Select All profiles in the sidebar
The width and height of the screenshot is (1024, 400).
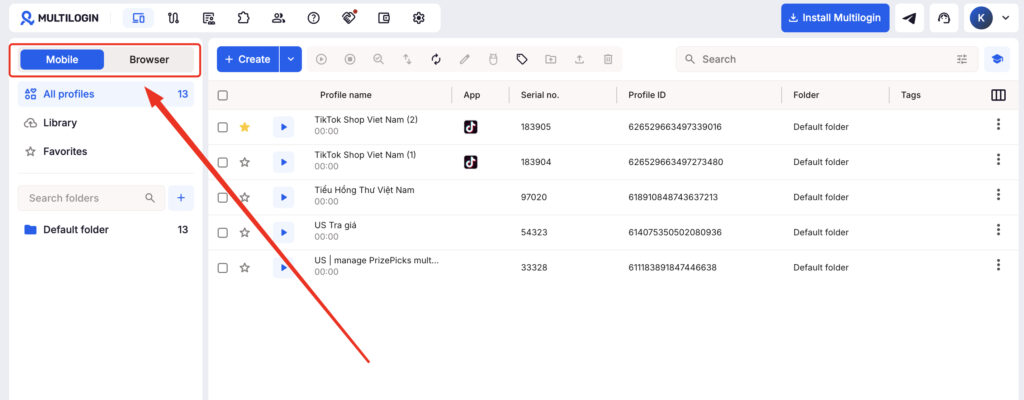pyautogui.click(x=106, y=94)
